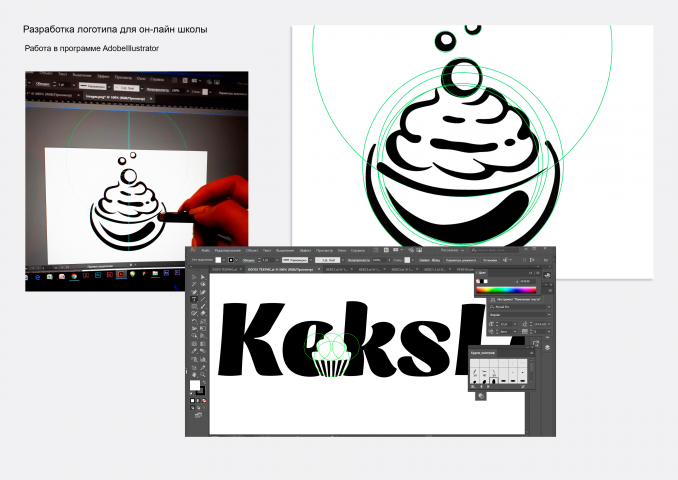Set toolbox paint mode to solid Color
Screen dimensions: 678x480
[x=192, y=400]
